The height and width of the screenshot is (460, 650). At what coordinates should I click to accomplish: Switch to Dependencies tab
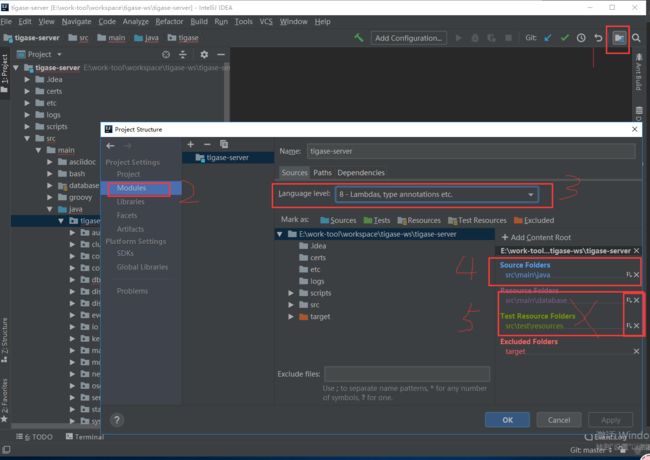coord(361,173)
